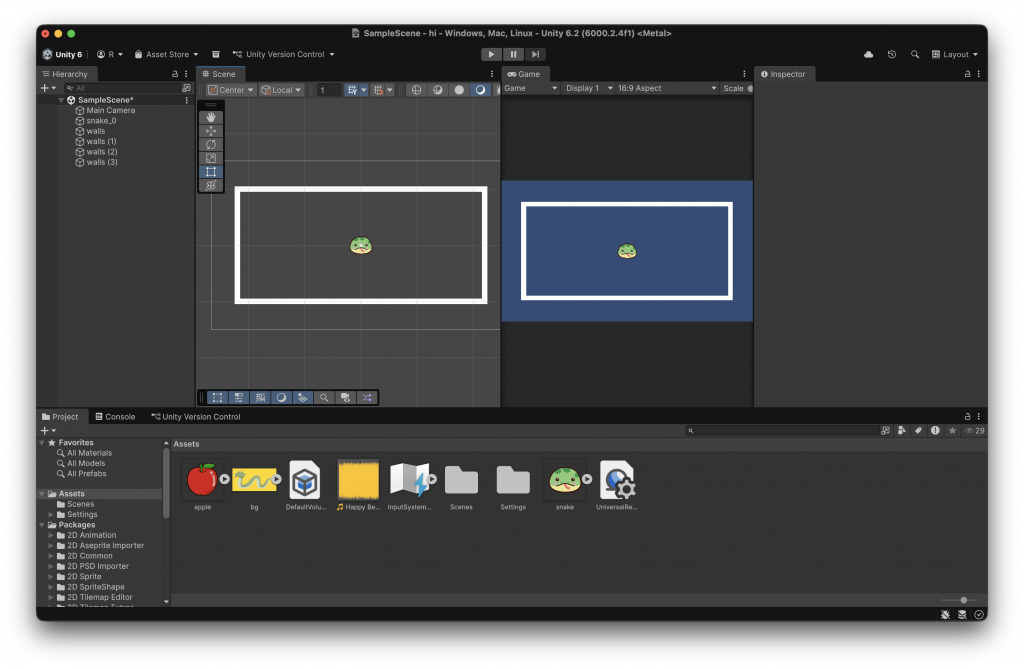1024x669 pixels.
Task: Collapse the Assets folder tree arrow
Action: pos(42,494)
